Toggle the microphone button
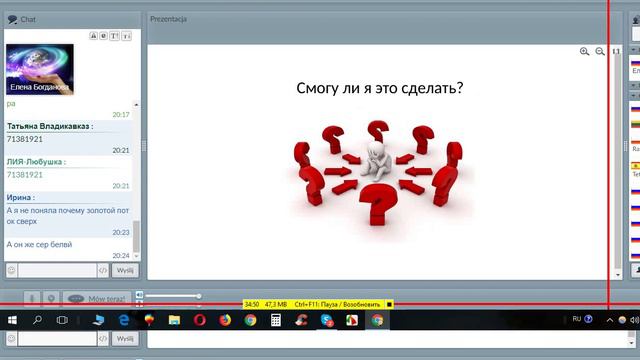640x360 pixels. (x=32, y=299)
